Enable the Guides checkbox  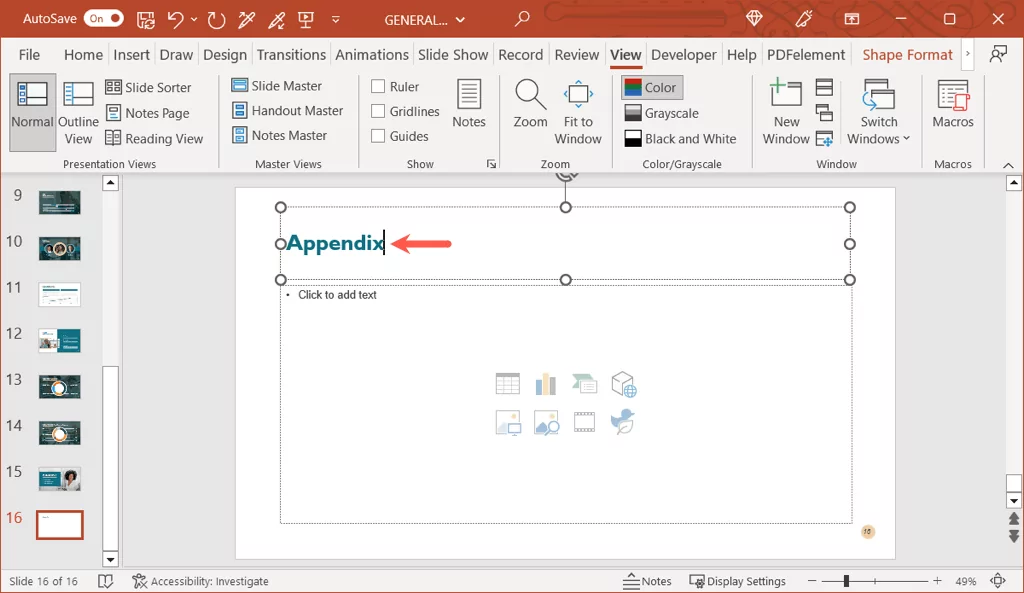click(377, 136)
